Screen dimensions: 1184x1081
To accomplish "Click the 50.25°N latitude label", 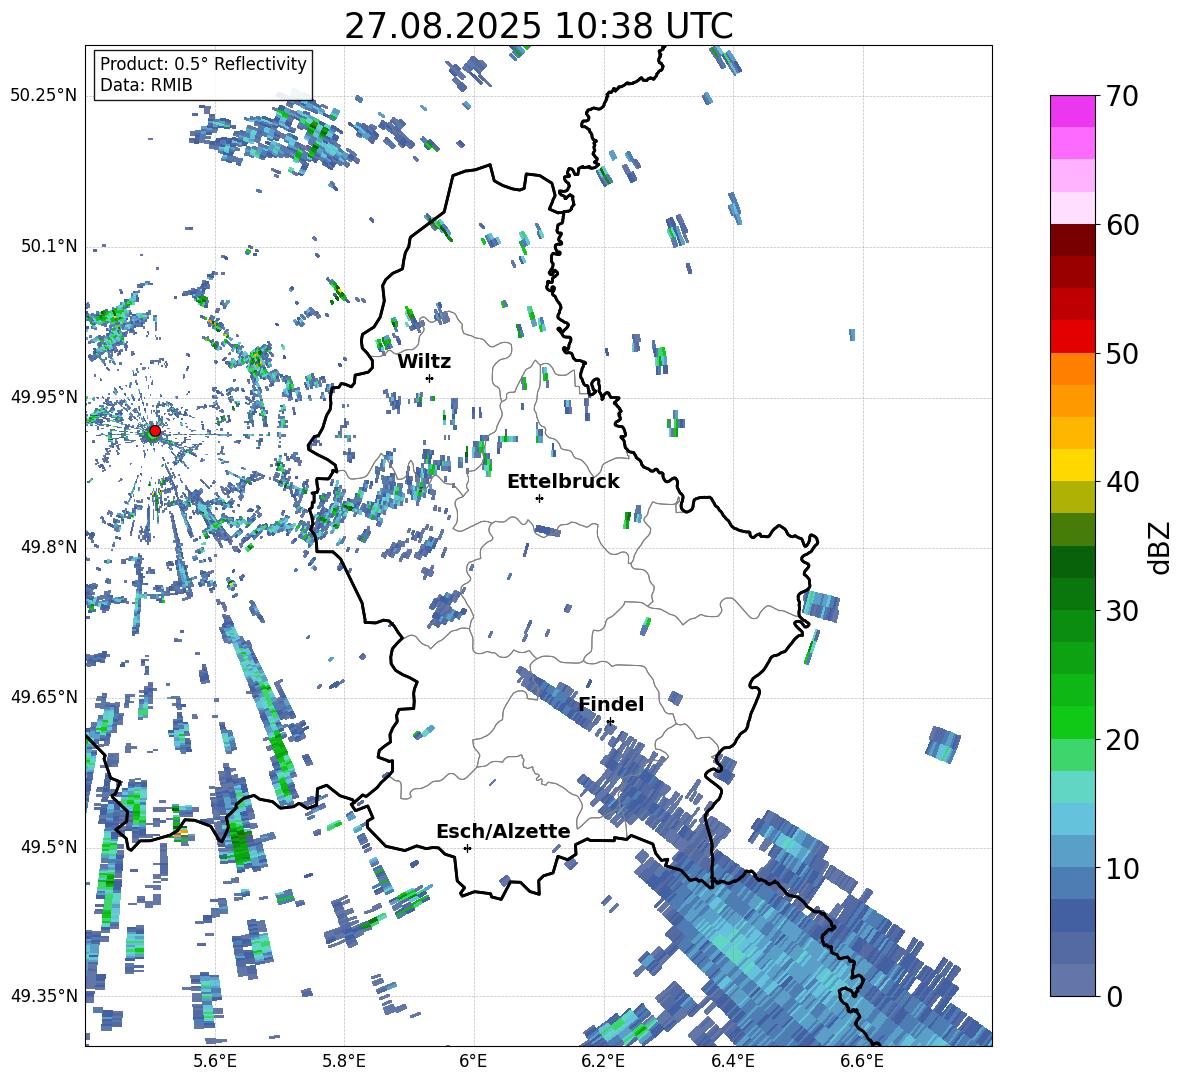I will 44,96.
